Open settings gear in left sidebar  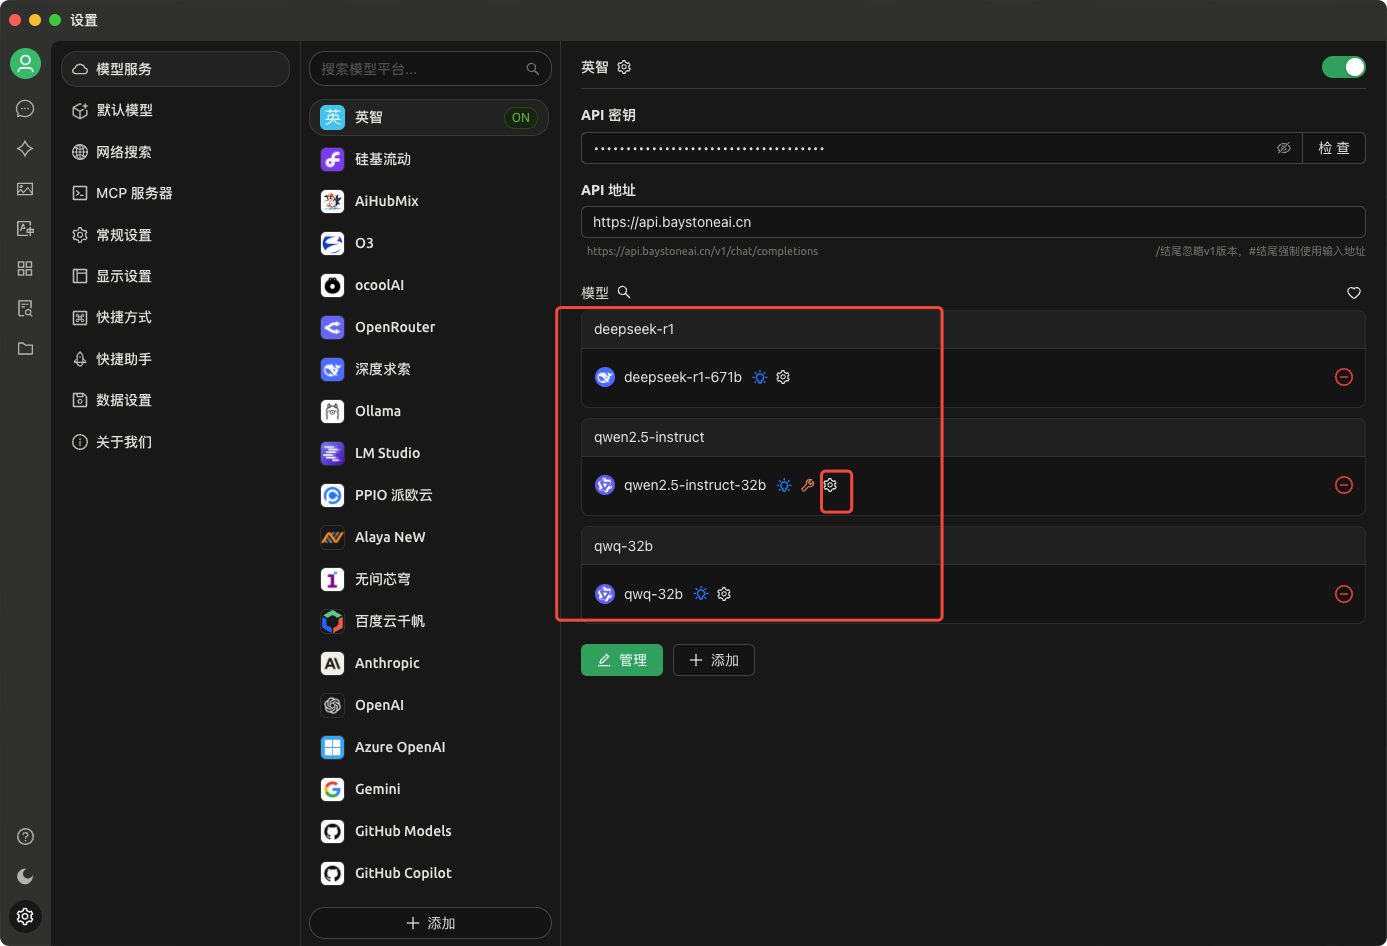coord(25,916)
